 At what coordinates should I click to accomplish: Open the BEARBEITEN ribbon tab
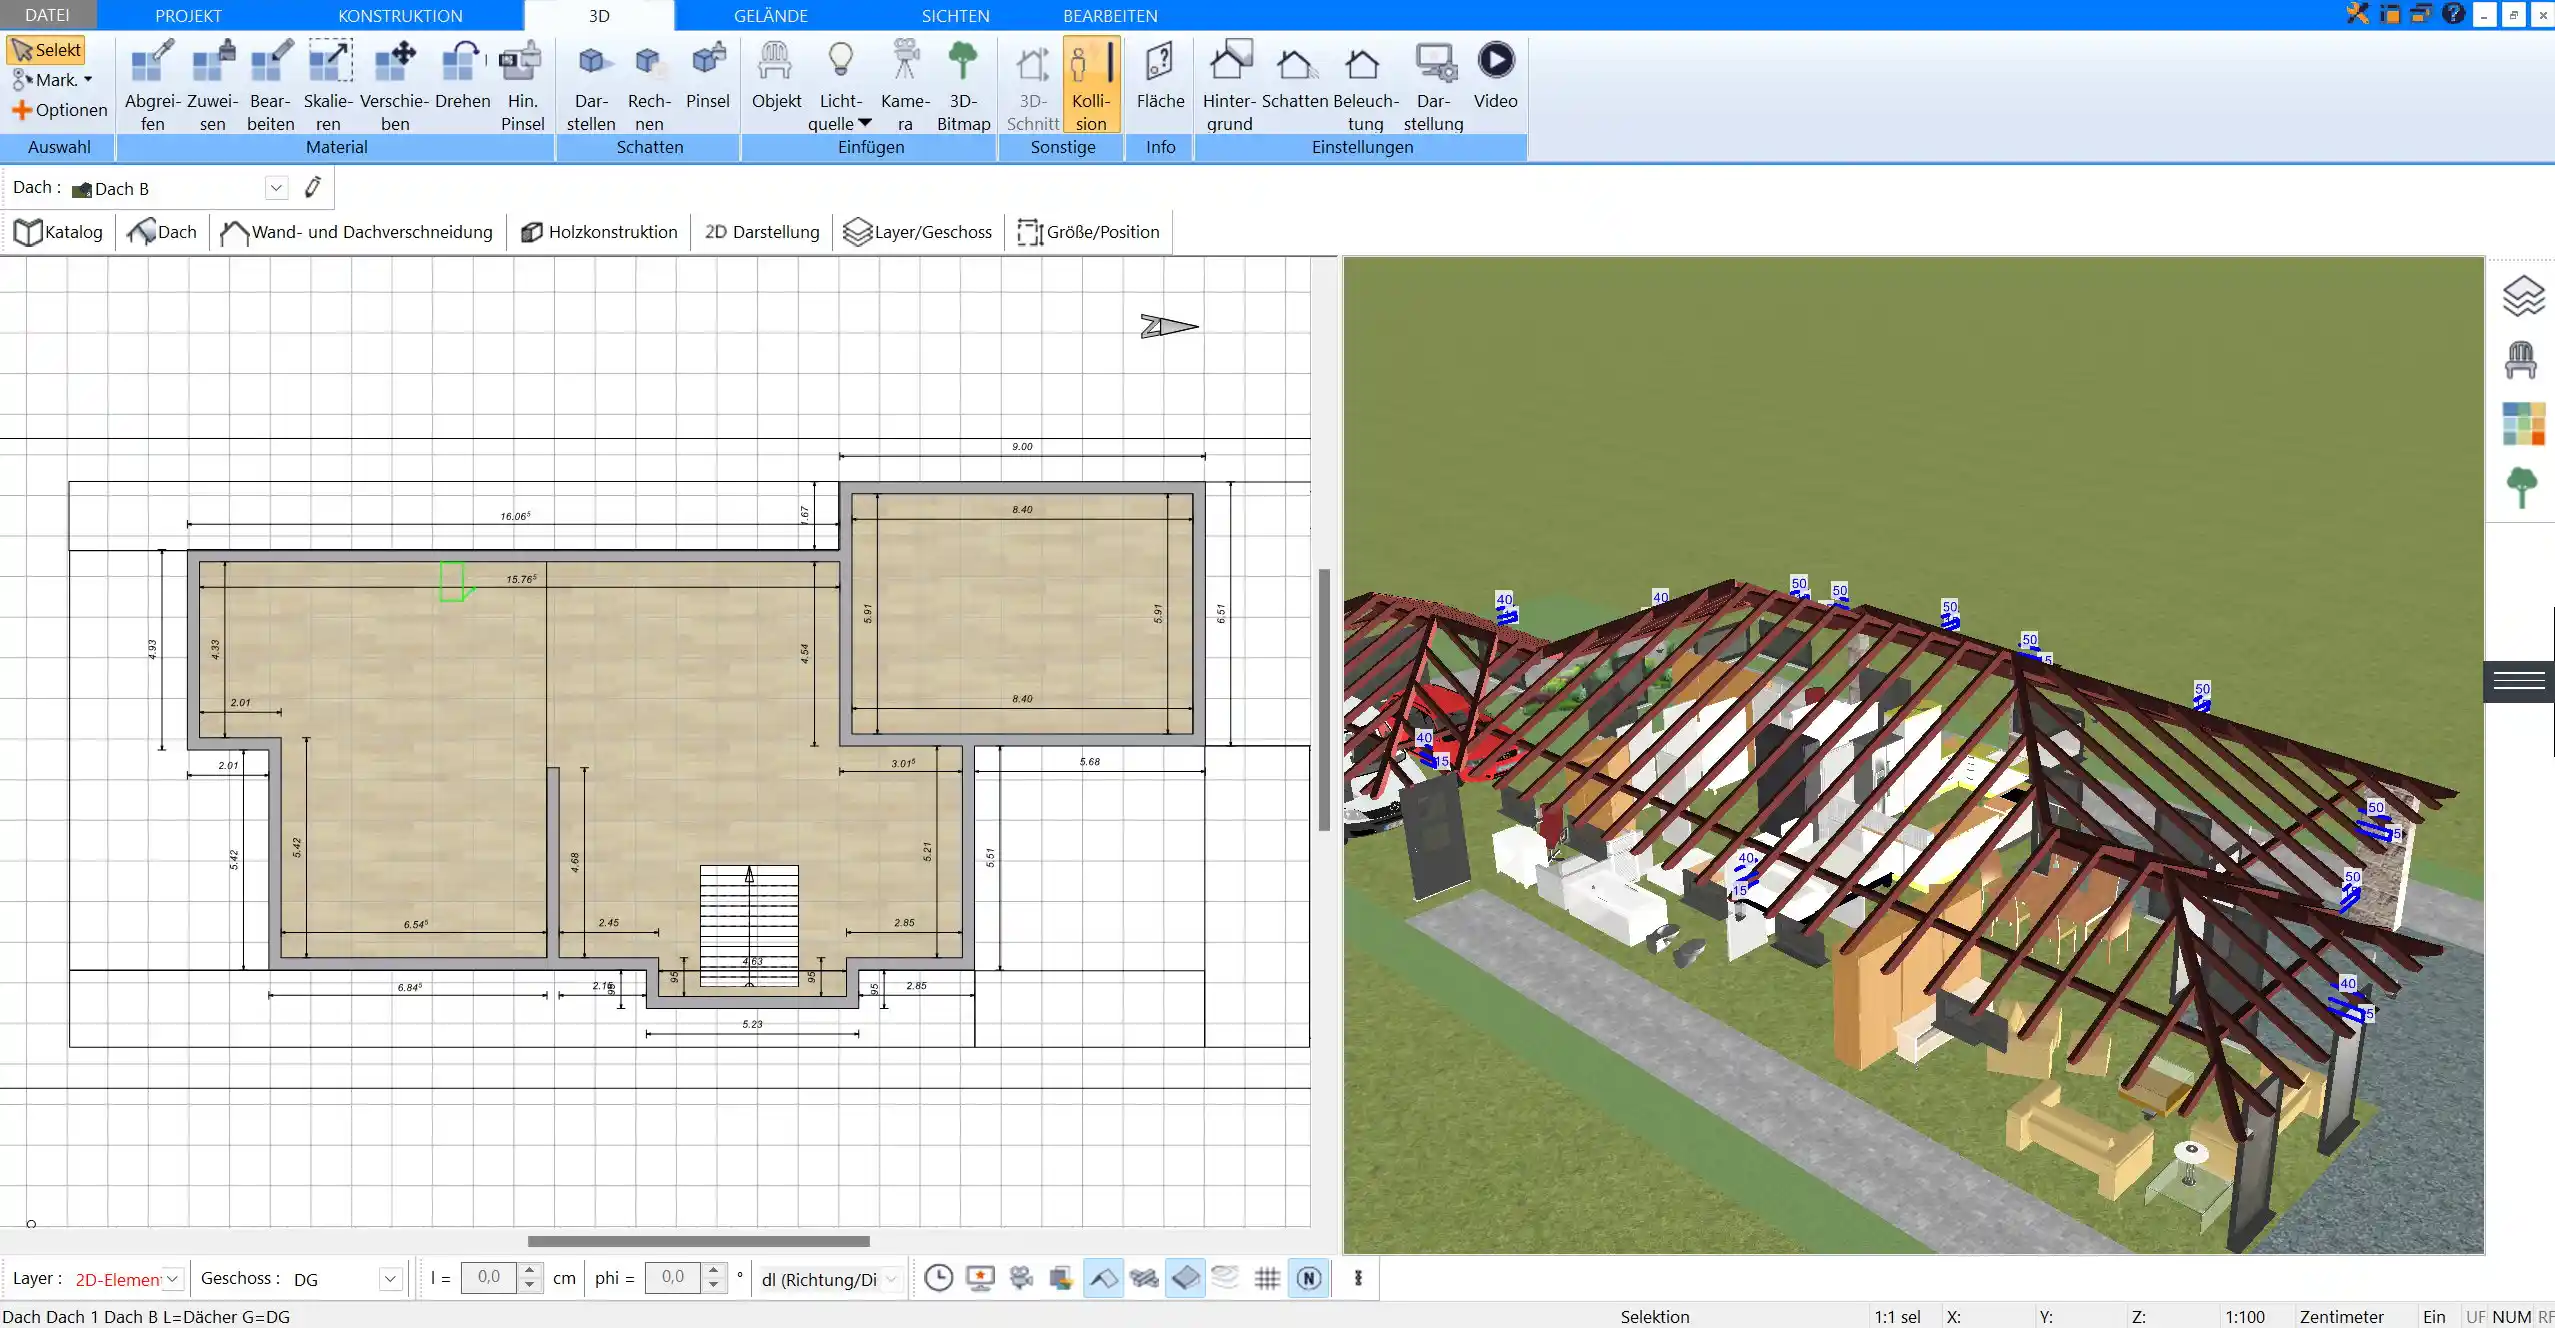click(x=1110, y=15)
